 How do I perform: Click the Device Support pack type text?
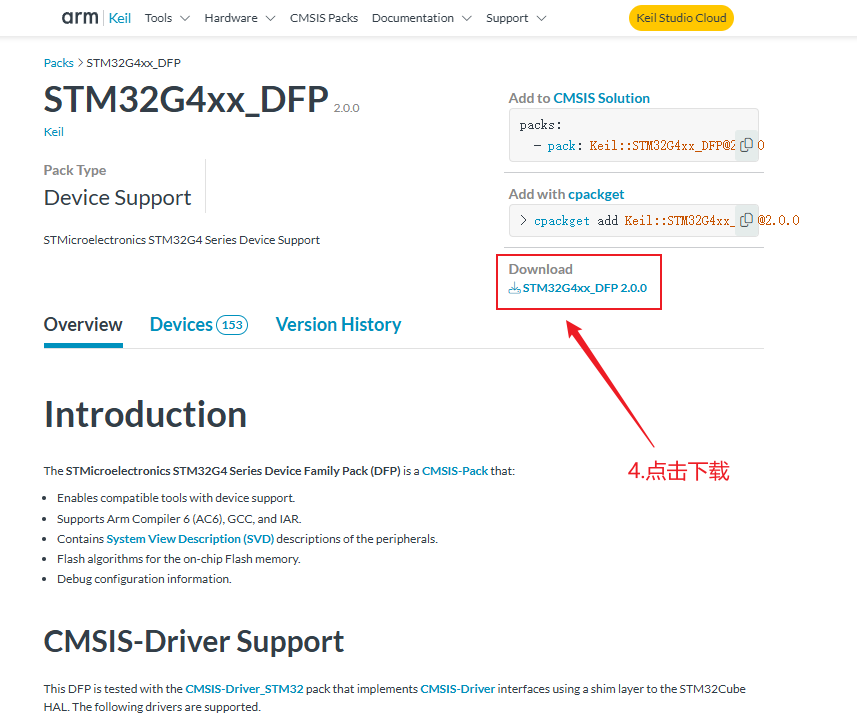(x=118, y=198)
